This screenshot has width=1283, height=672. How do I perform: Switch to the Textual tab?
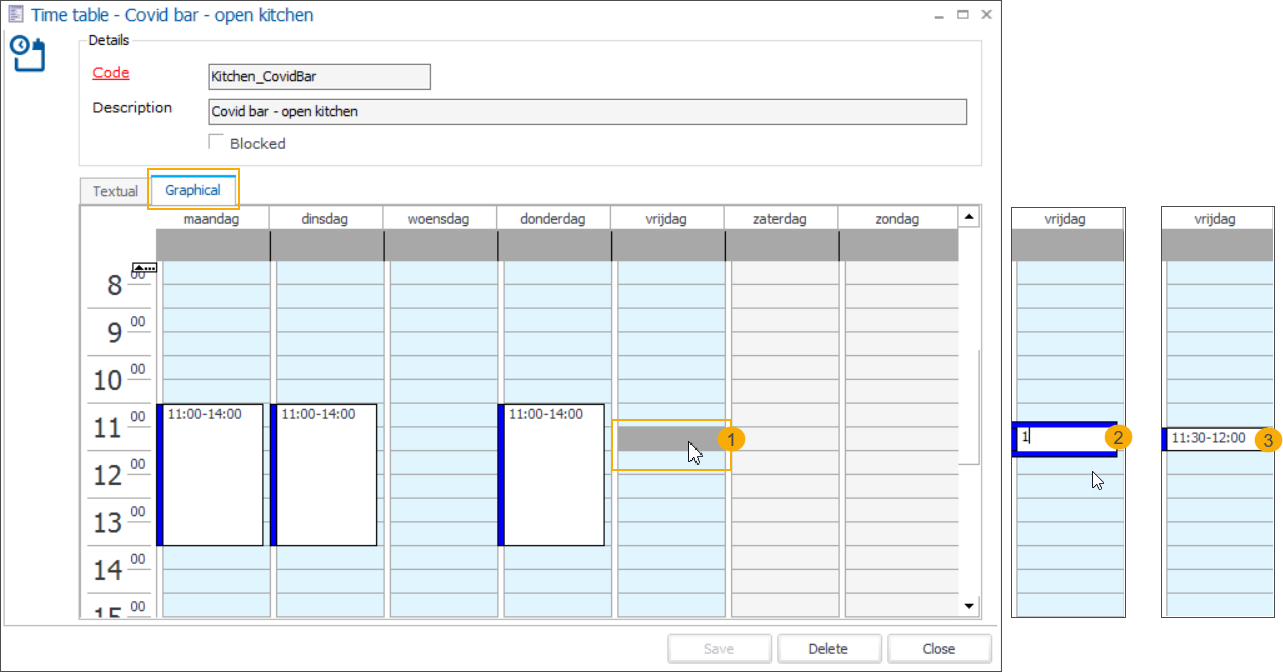pyautogui.click(x=114, y=190)
